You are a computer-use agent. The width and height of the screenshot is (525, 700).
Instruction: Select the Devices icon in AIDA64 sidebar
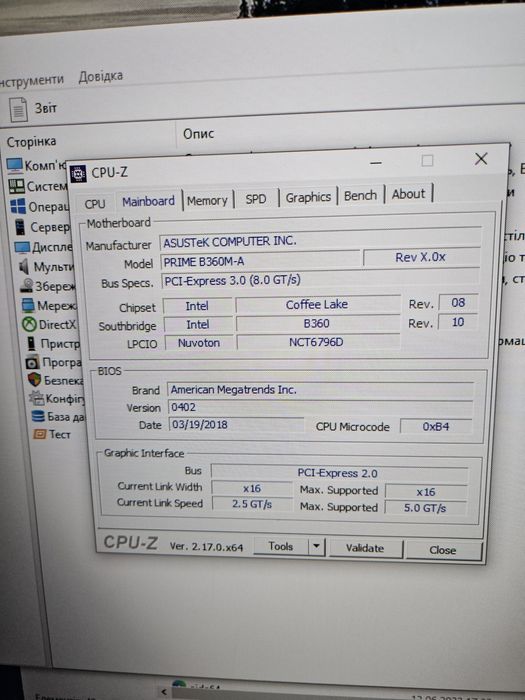[x=31, y=343]
